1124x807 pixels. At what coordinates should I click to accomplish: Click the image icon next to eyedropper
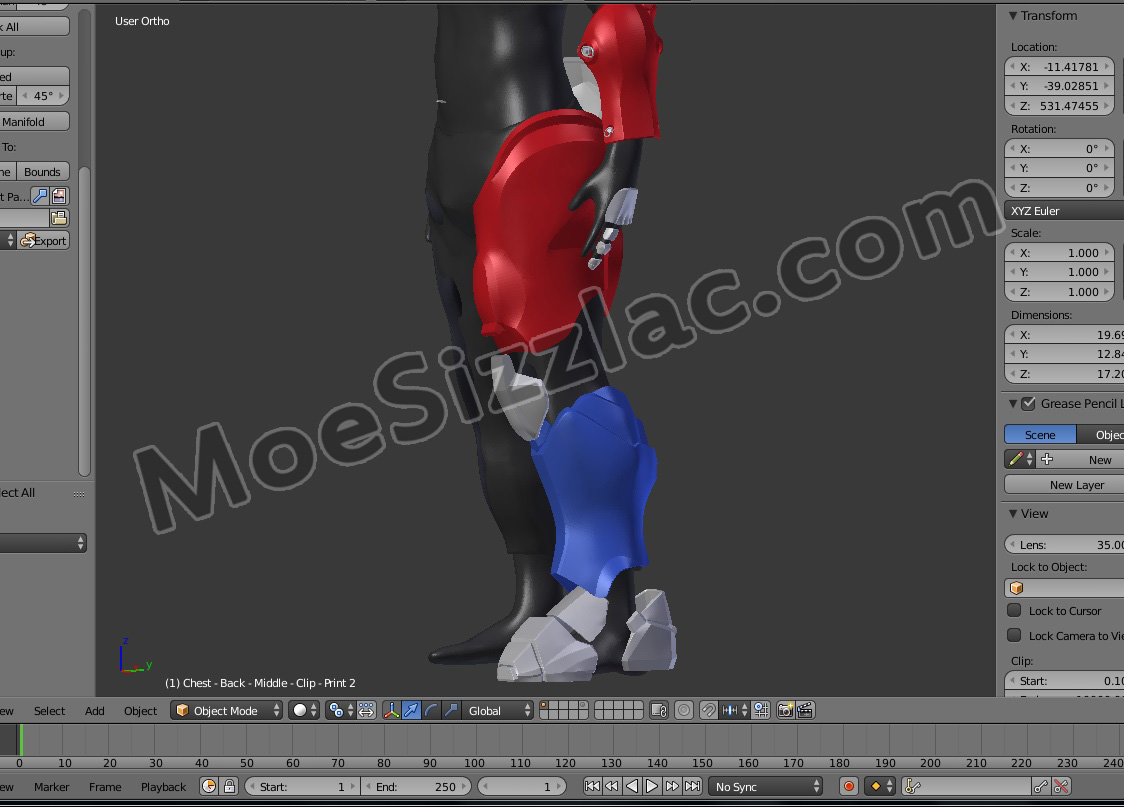(x=59, y=196)
